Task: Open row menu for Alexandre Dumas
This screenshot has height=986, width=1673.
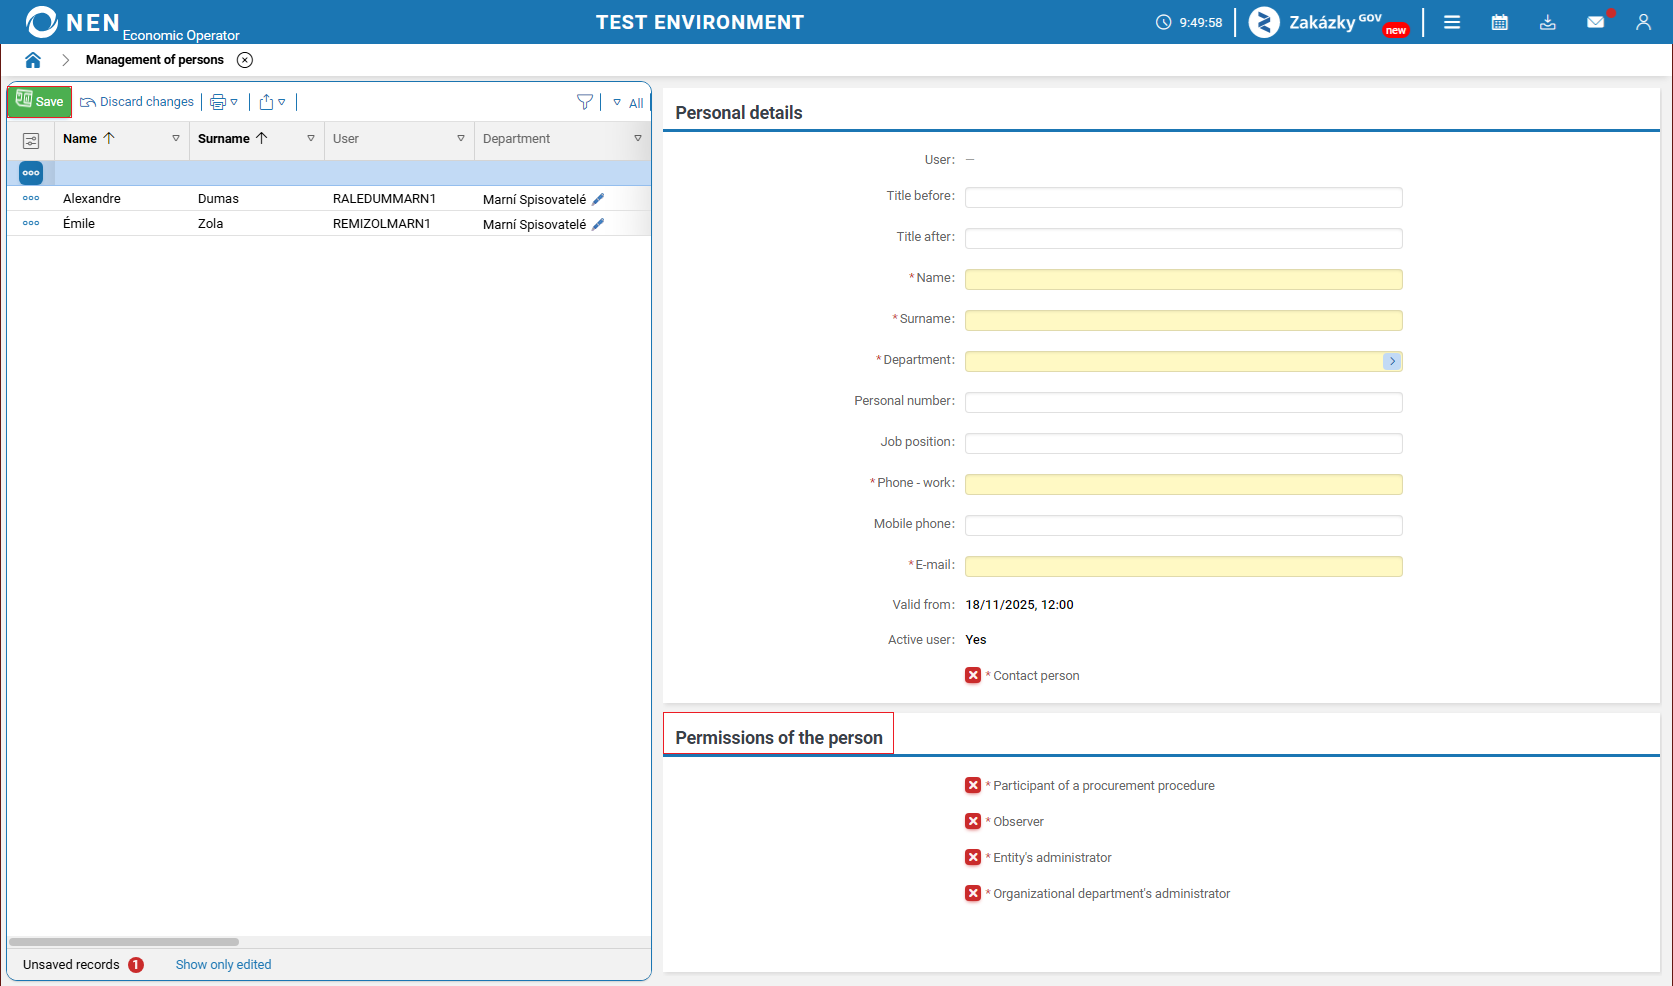Action: tap(31, 198)
